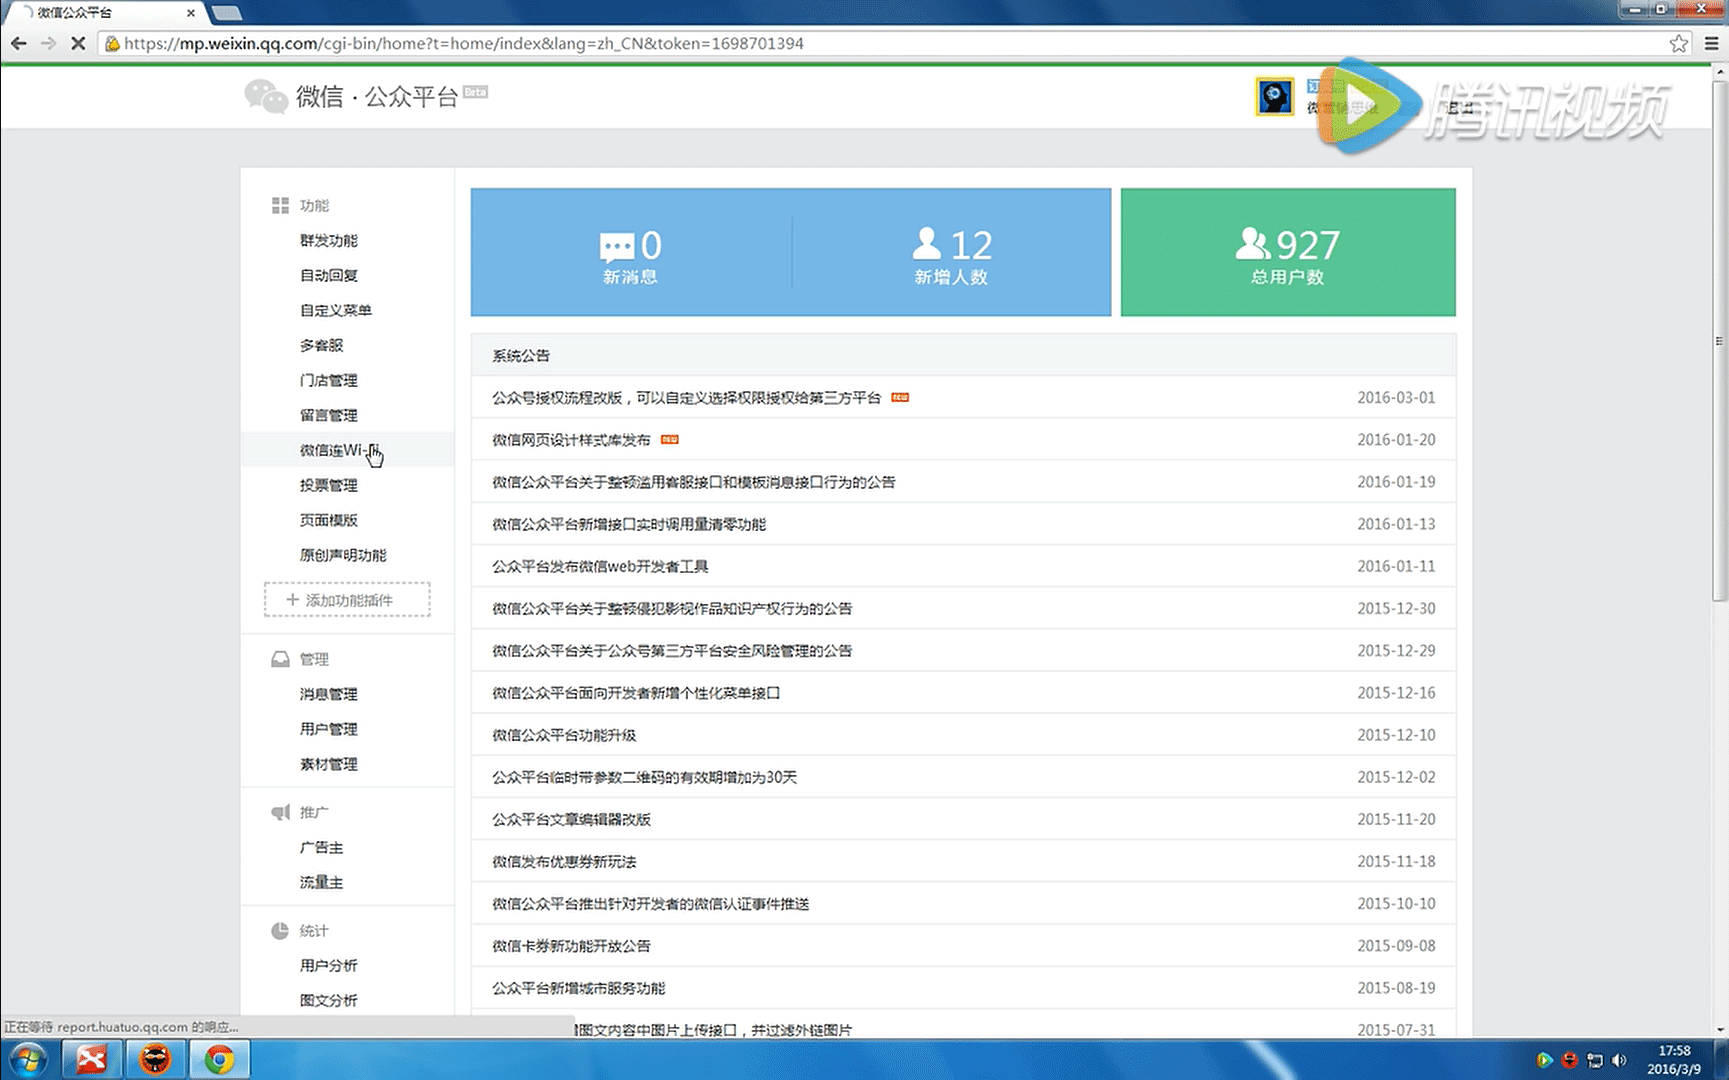
Task: Open announcement 二维码的有效期增加为30天
Action: pos(644,777)
